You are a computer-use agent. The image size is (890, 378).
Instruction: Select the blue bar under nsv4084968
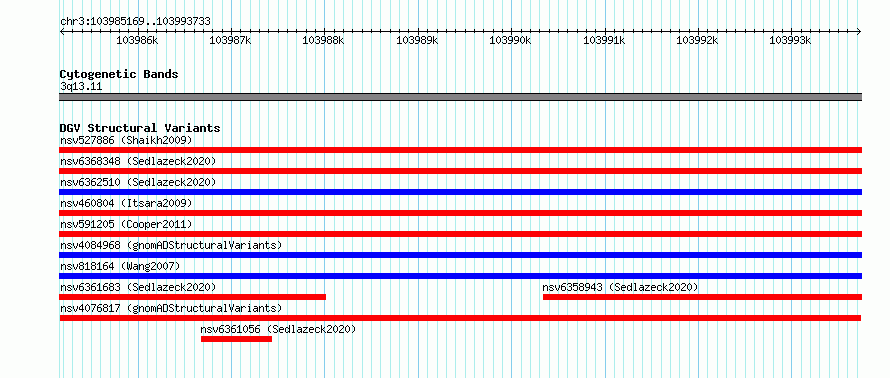(460, 255)
